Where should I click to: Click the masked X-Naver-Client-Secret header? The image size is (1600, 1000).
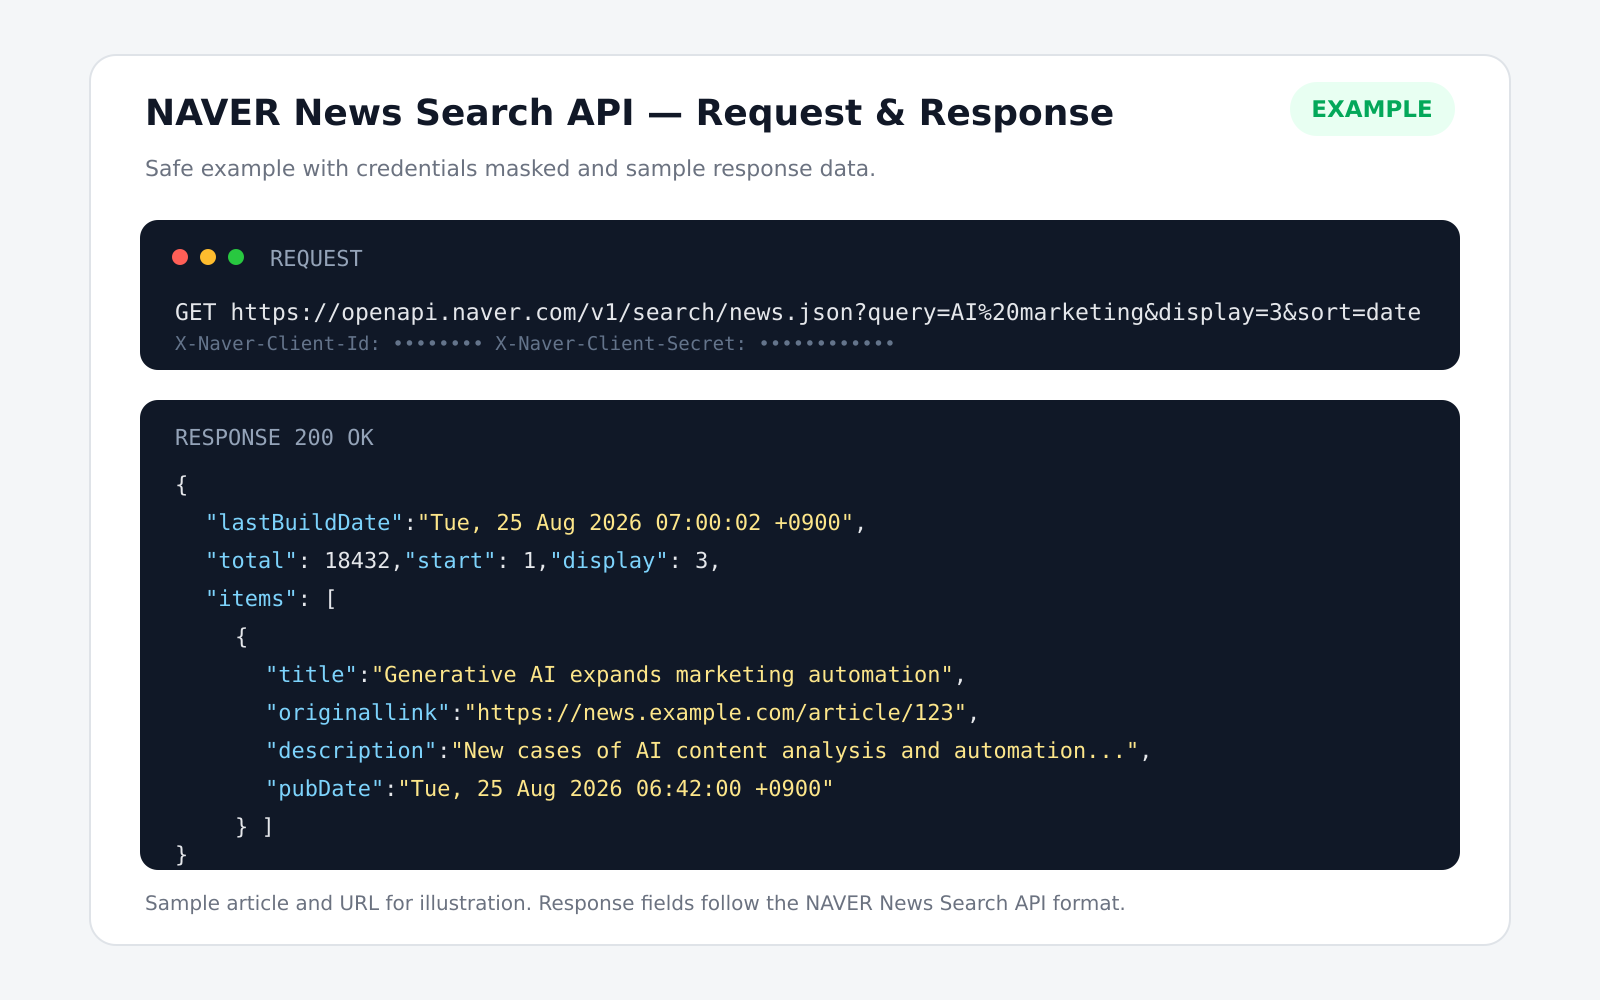(x=695, y=343)
